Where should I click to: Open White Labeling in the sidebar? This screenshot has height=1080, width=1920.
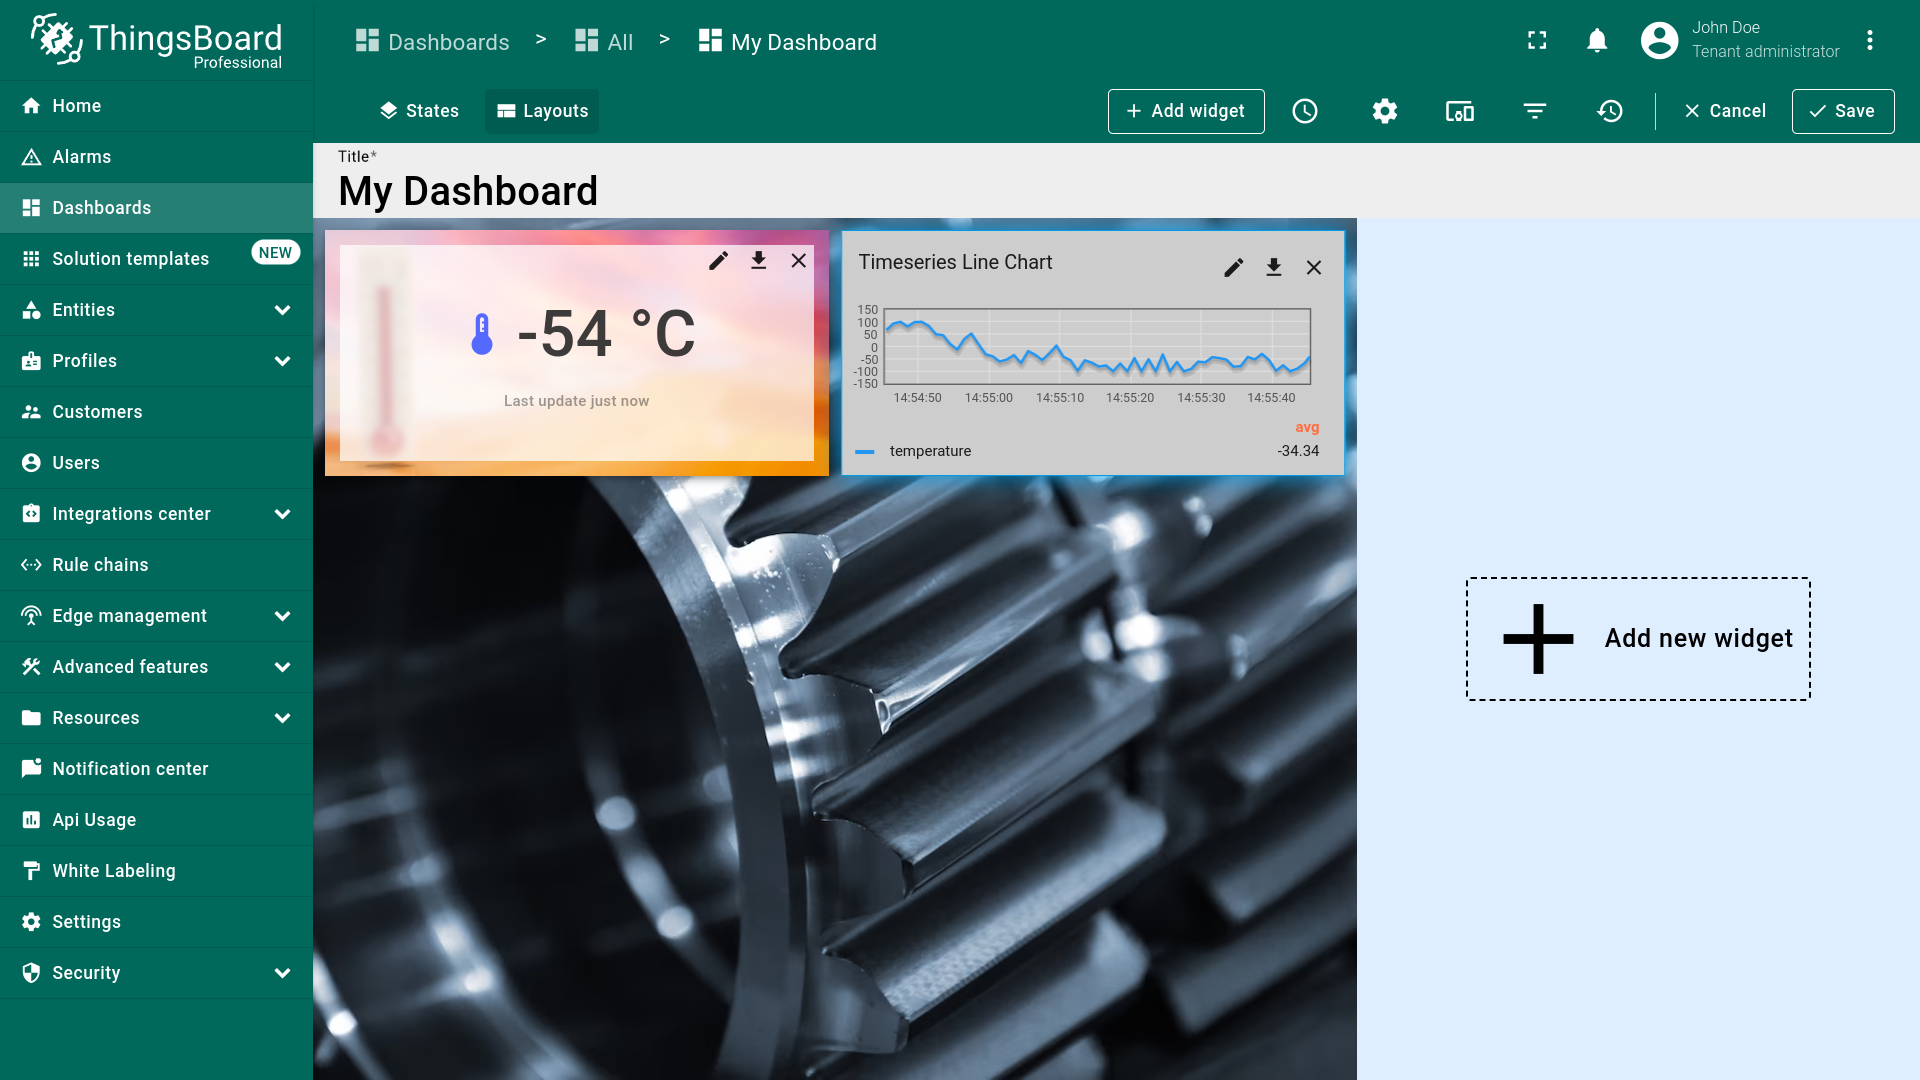pyautogui.click(x=156, y=871)
